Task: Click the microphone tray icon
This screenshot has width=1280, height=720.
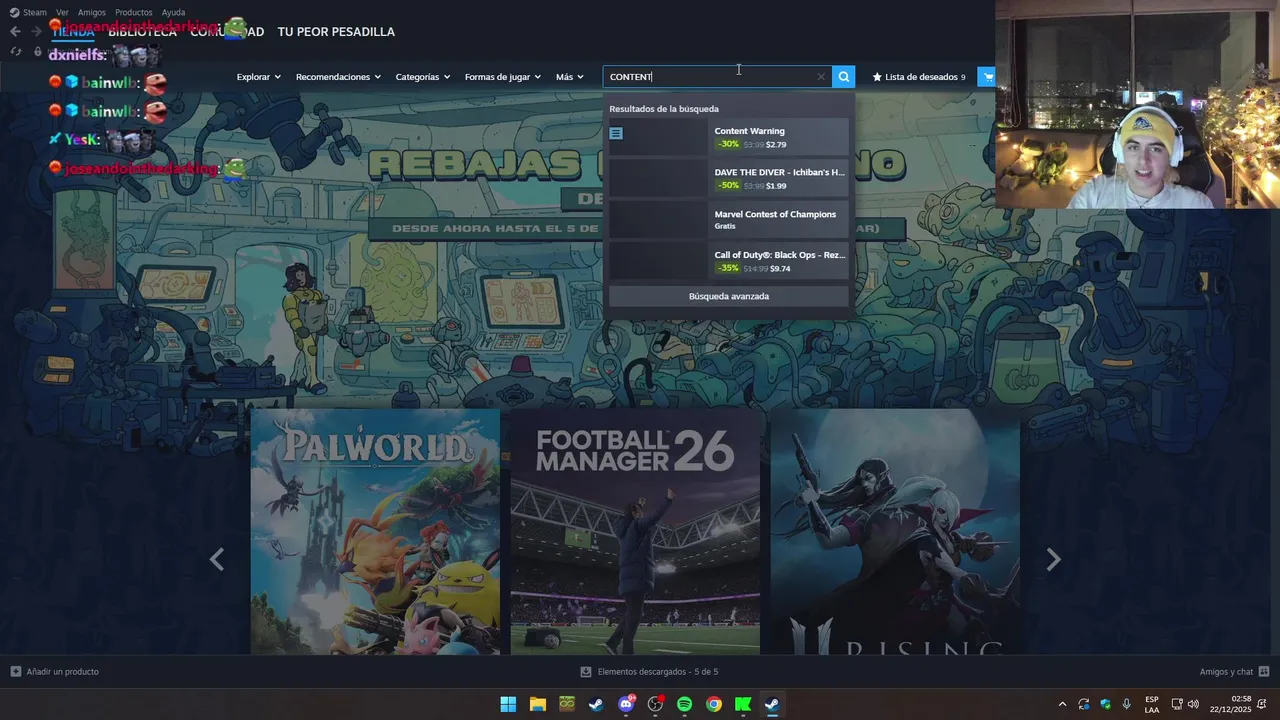Action: click(1127, 704)
